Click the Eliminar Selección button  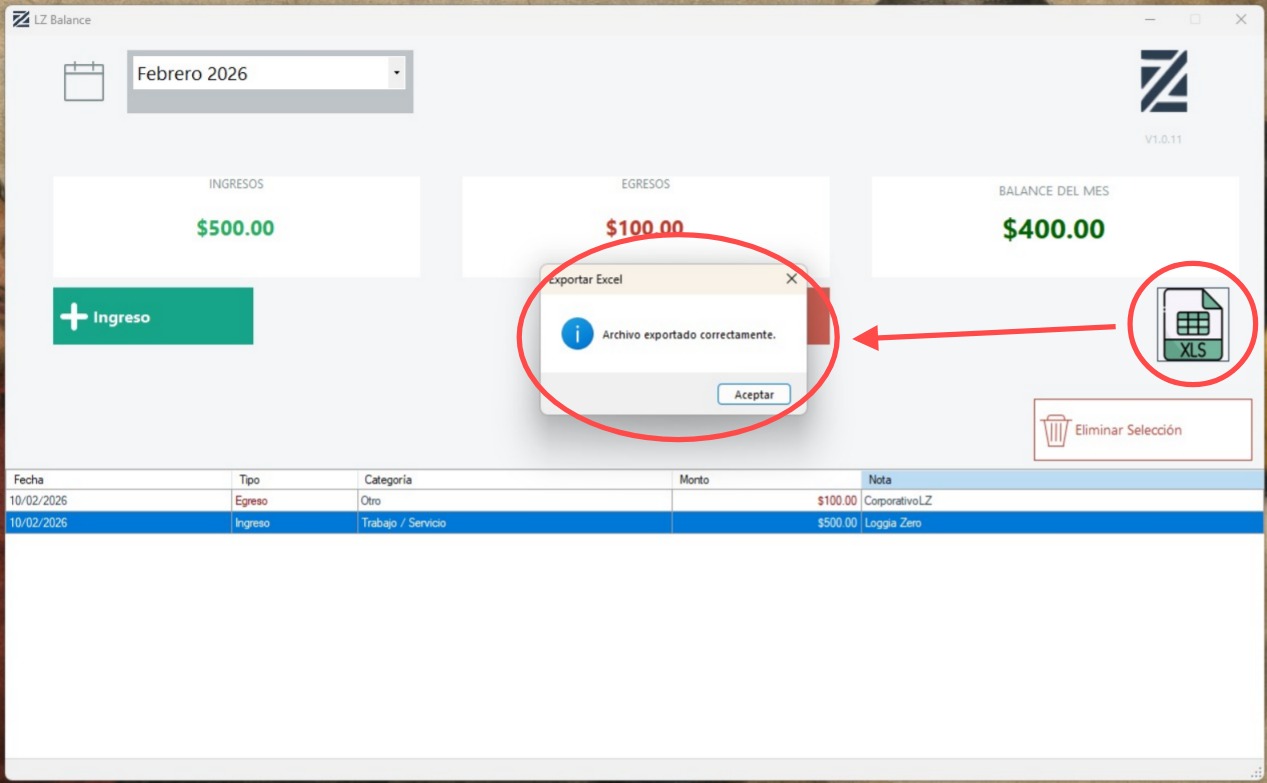[x=1142, y=428]
